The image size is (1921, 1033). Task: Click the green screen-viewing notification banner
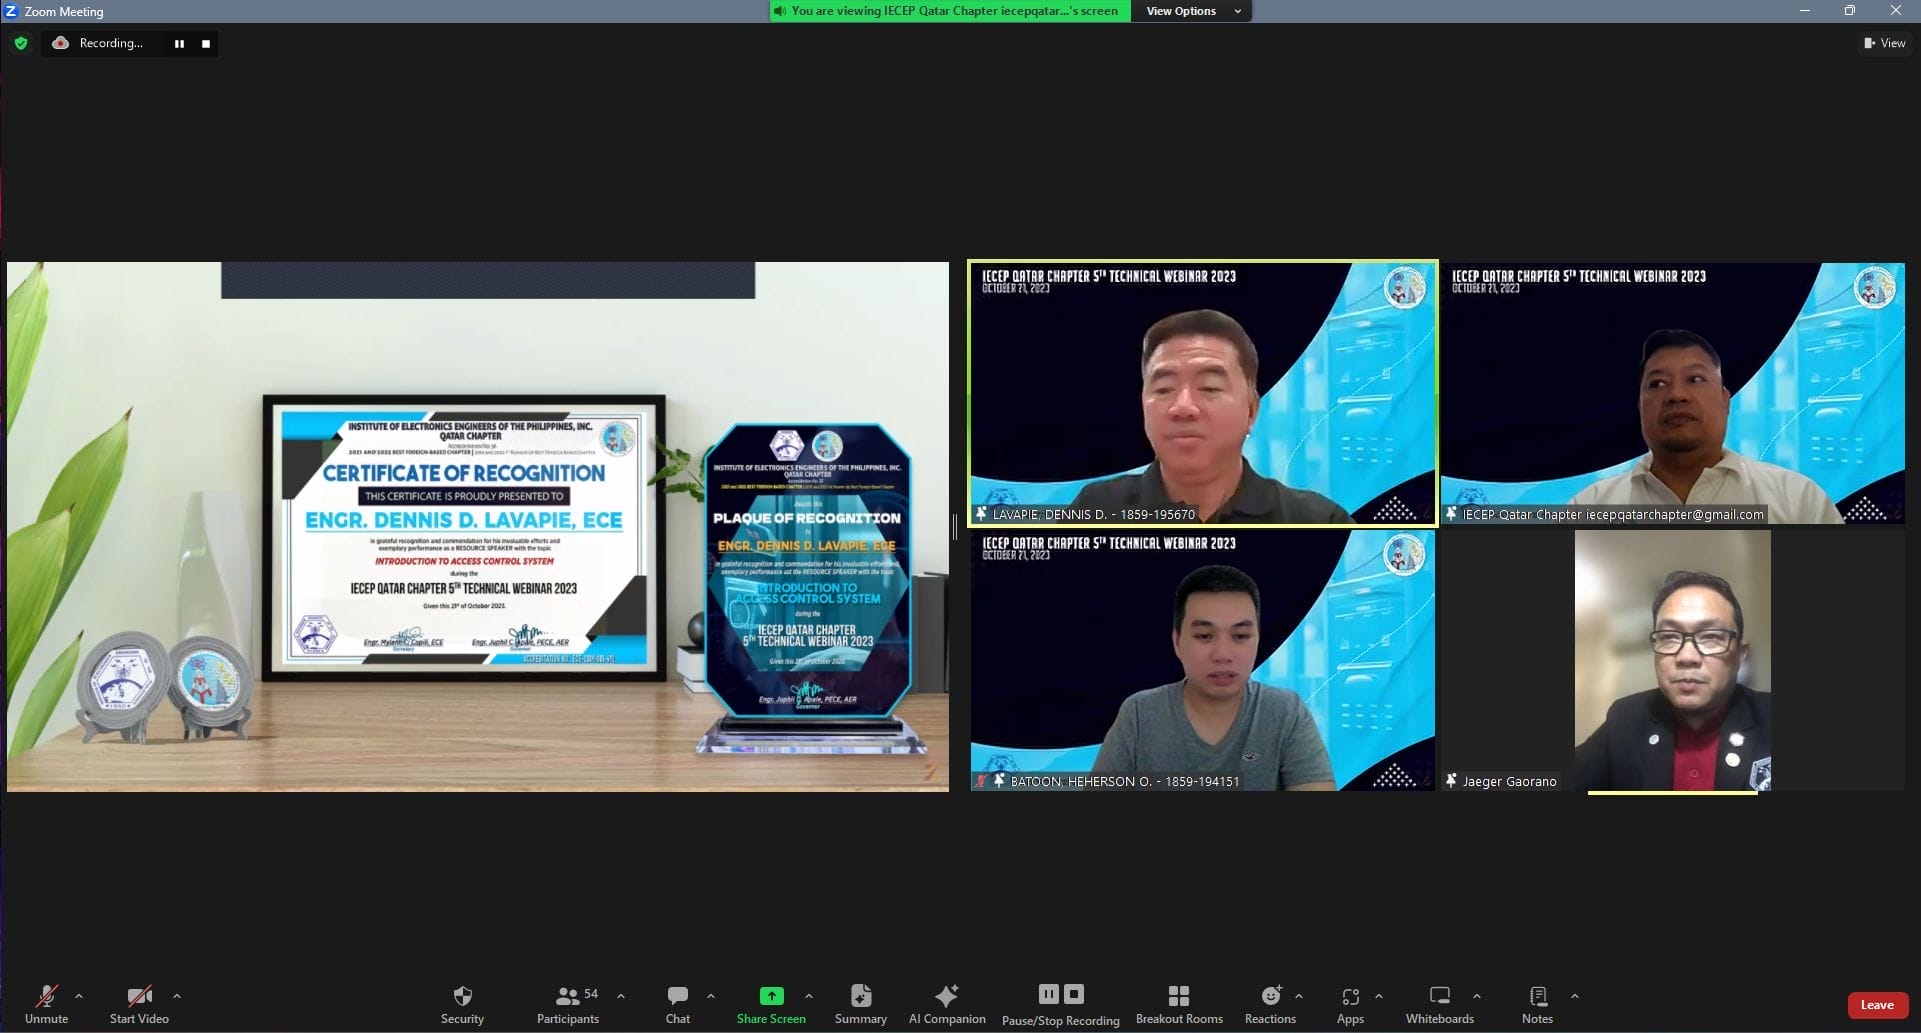coord(950,11)
